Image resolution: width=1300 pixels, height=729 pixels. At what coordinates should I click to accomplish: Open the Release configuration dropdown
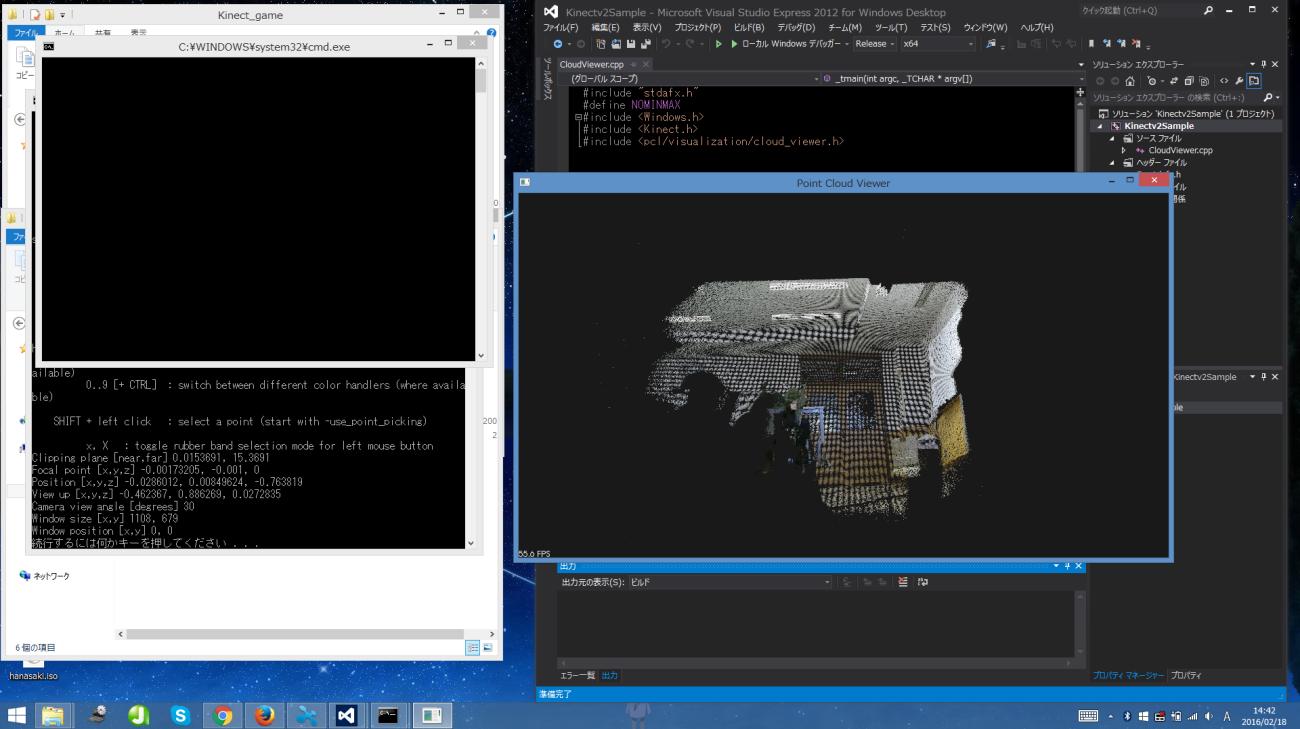pyautogui.click(x=874, y=44)
